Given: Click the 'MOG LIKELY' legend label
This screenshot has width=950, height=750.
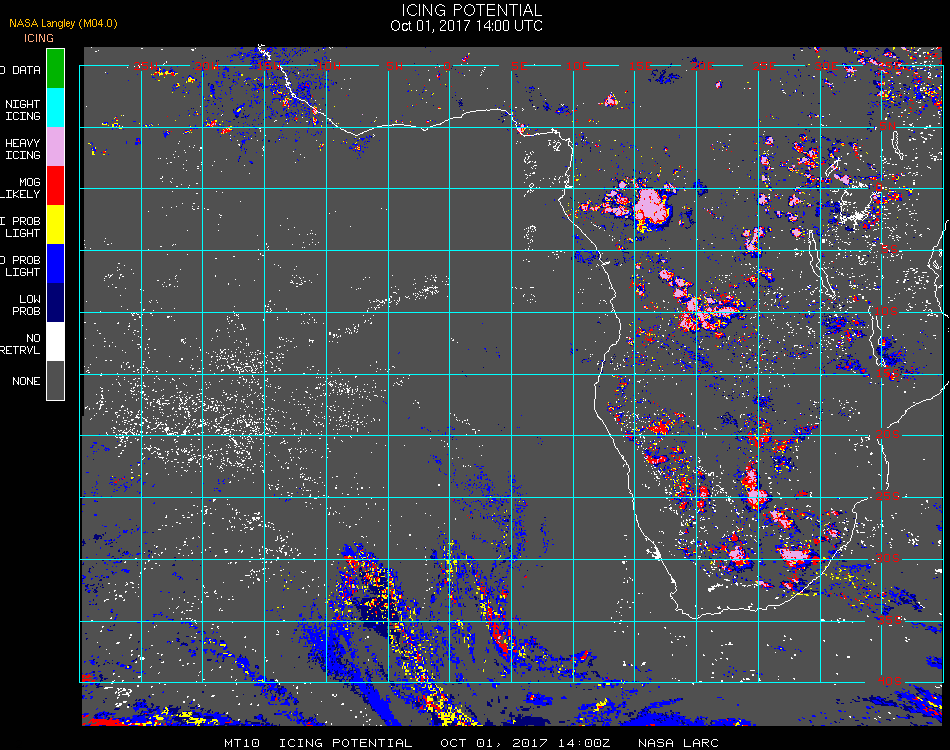Looking at the screenshot, I should point(21,188).
